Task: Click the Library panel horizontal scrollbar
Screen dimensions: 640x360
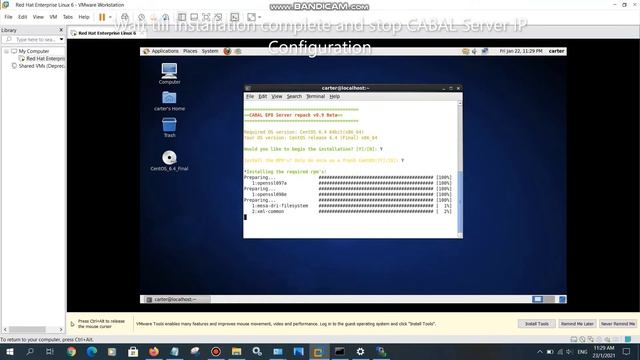Action: 33,329
